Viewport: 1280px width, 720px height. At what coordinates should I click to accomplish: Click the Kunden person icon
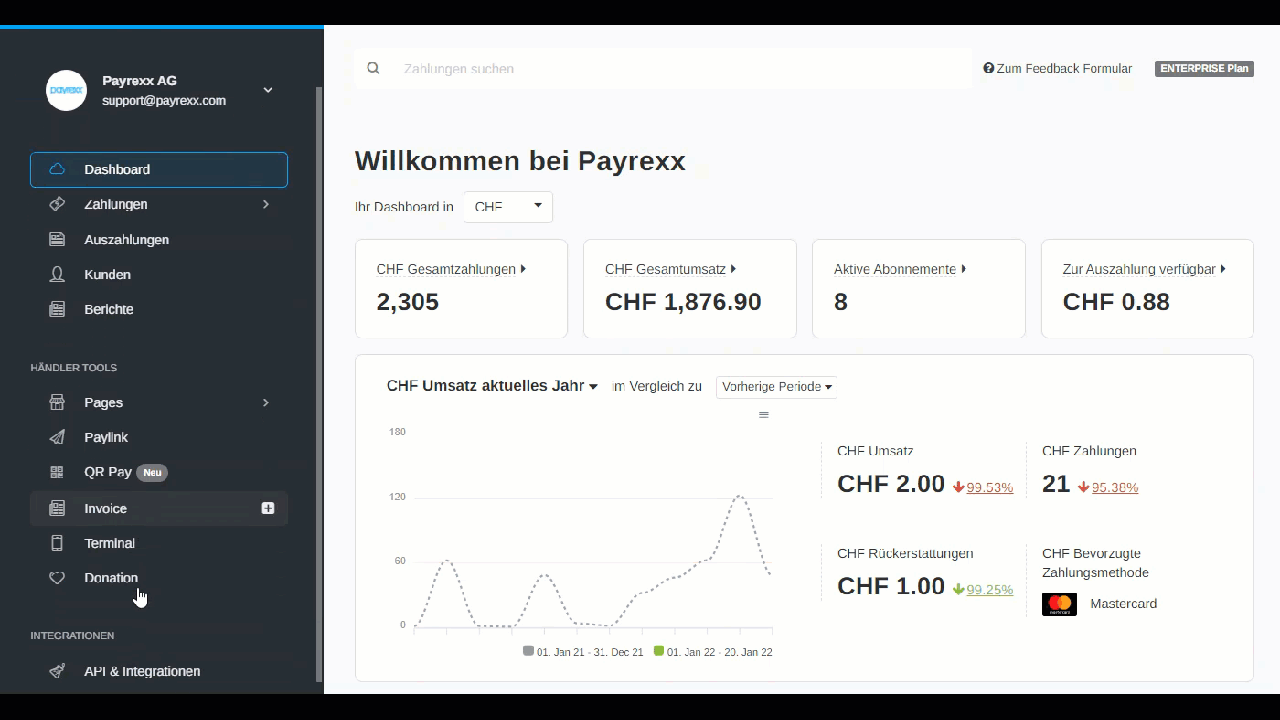pyautogui.click(x=57, y=274)
